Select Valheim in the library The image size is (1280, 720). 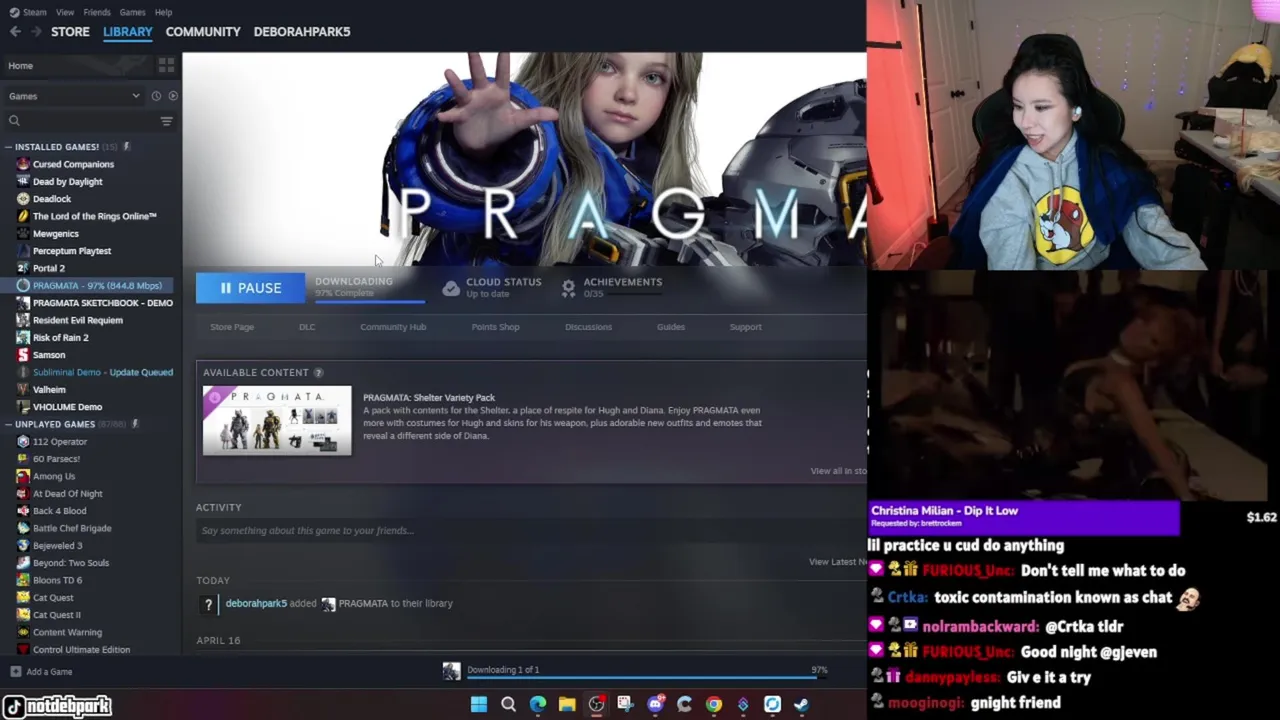pyautogui.click(x=49, y=390)
